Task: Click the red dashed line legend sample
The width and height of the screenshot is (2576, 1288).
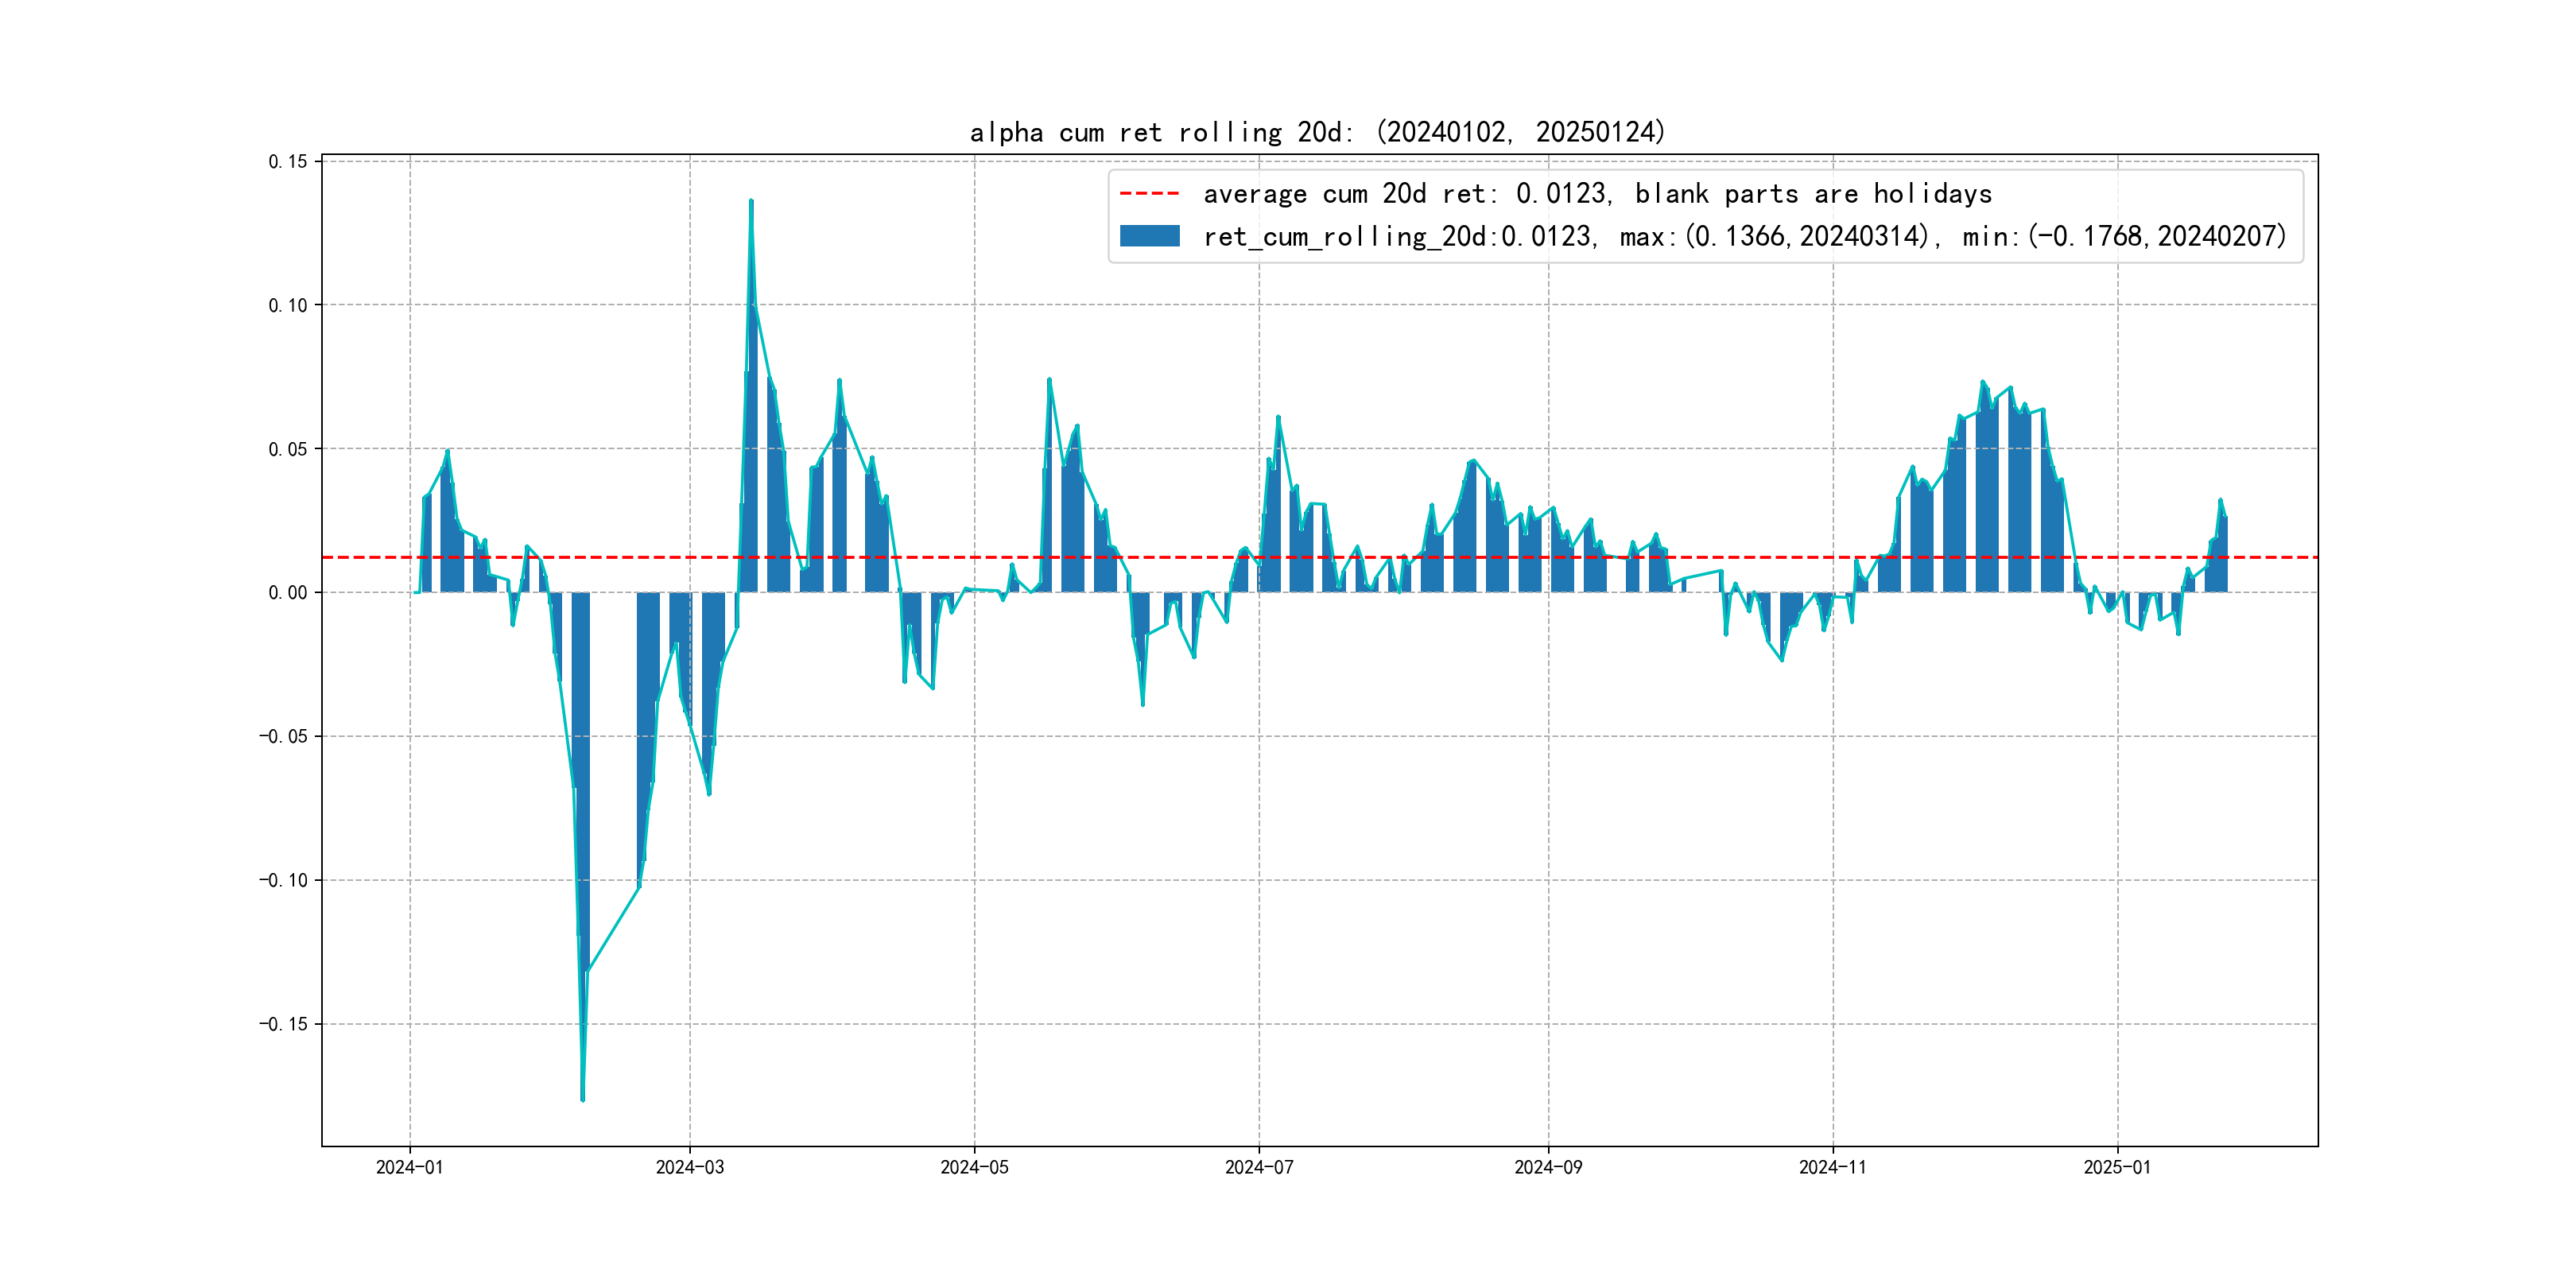Action: point(1149,193)
